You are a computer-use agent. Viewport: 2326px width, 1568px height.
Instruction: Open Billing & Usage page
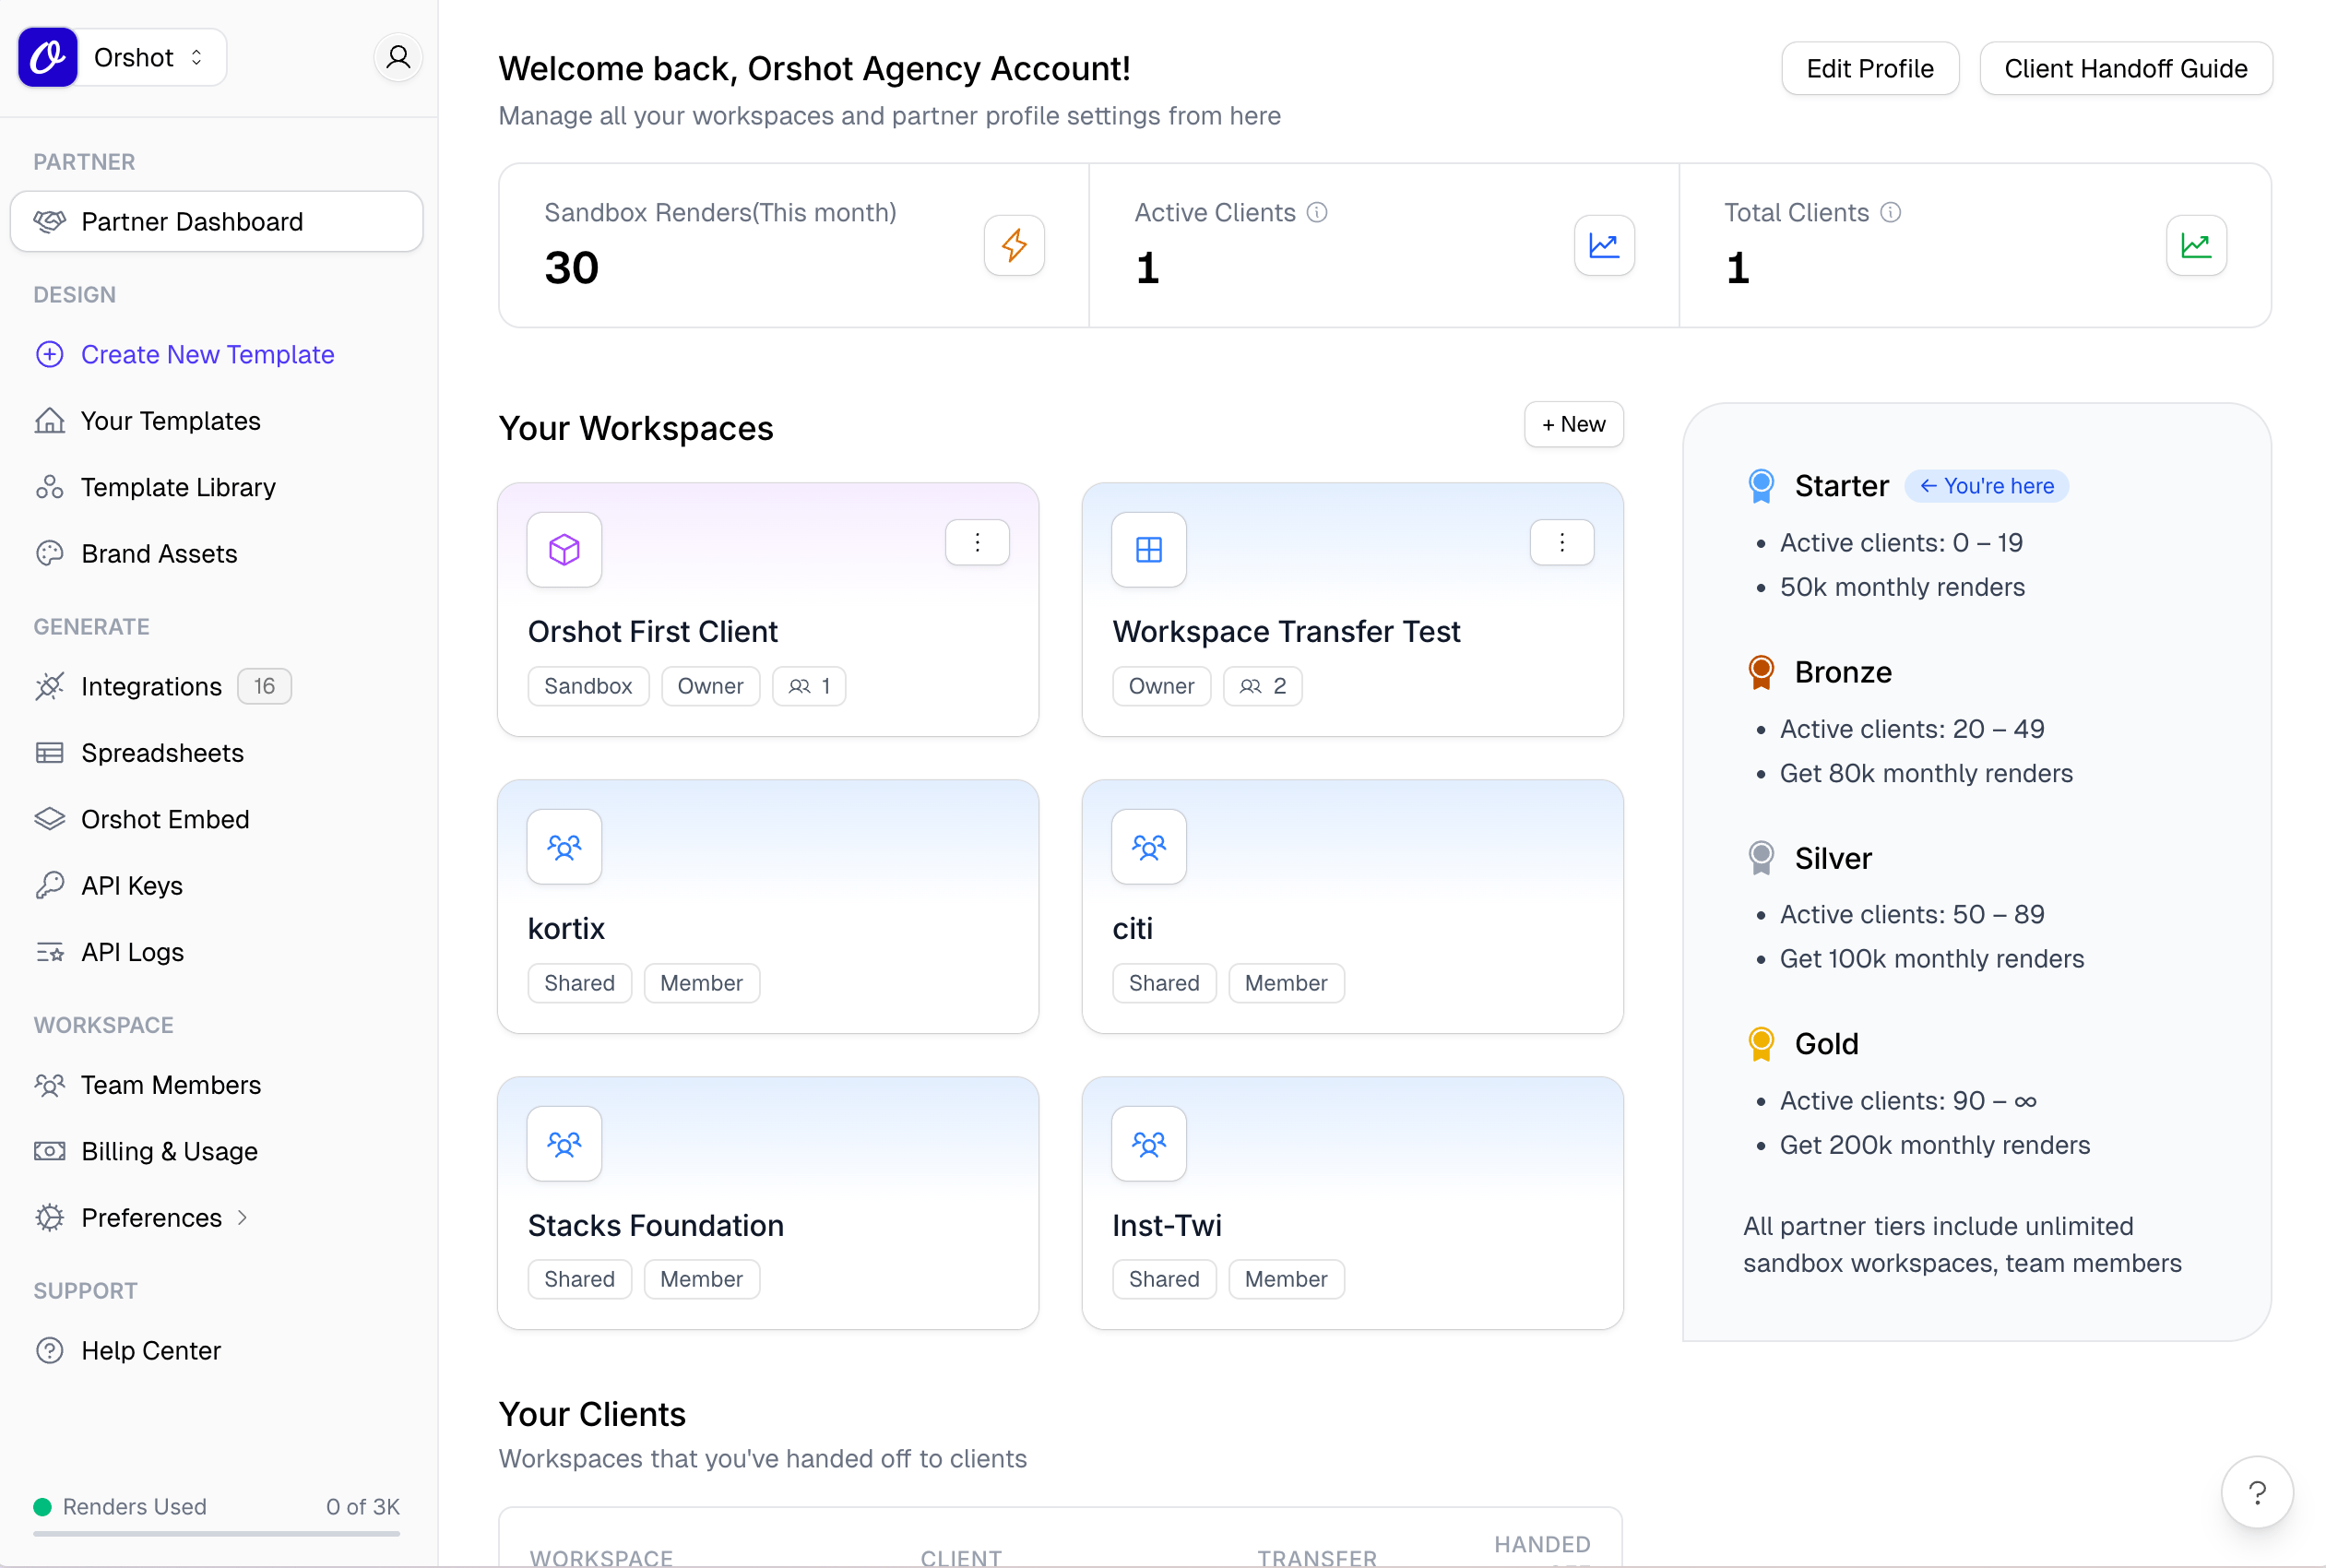[x=169, y=1151]
